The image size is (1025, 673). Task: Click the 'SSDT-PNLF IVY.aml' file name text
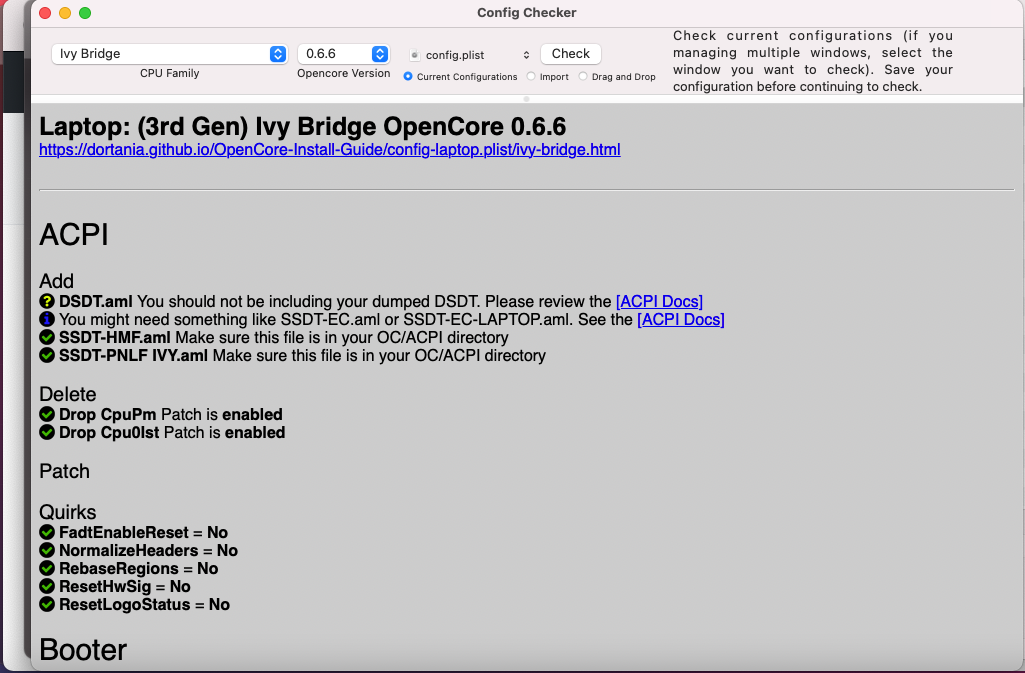click(133, 355)
